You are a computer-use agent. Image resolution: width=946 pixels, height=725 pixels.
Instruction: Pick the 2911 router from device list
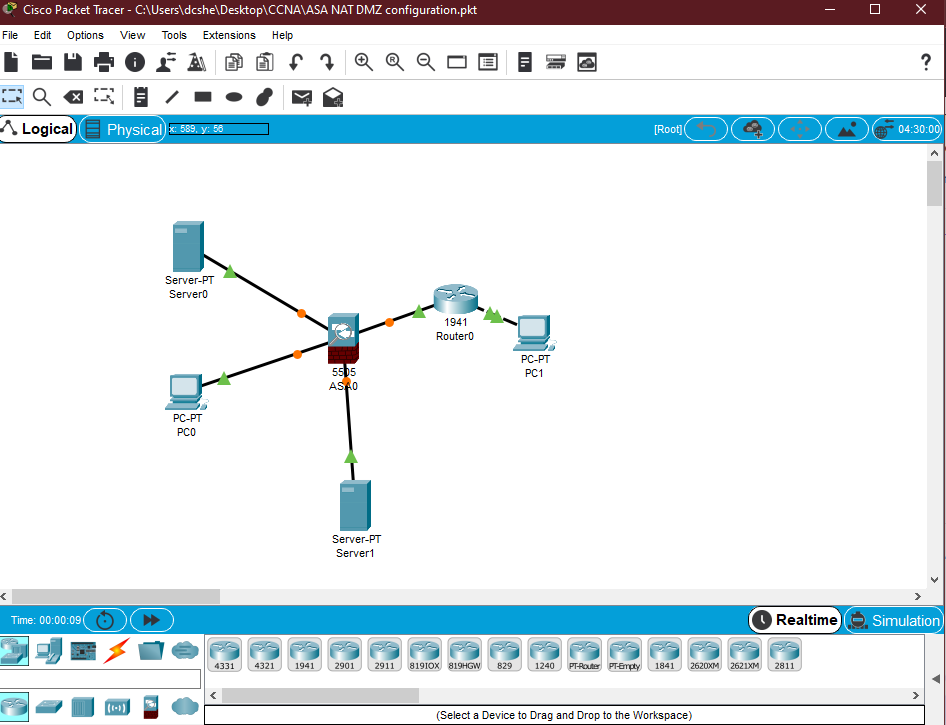click(x=384, y=654)
